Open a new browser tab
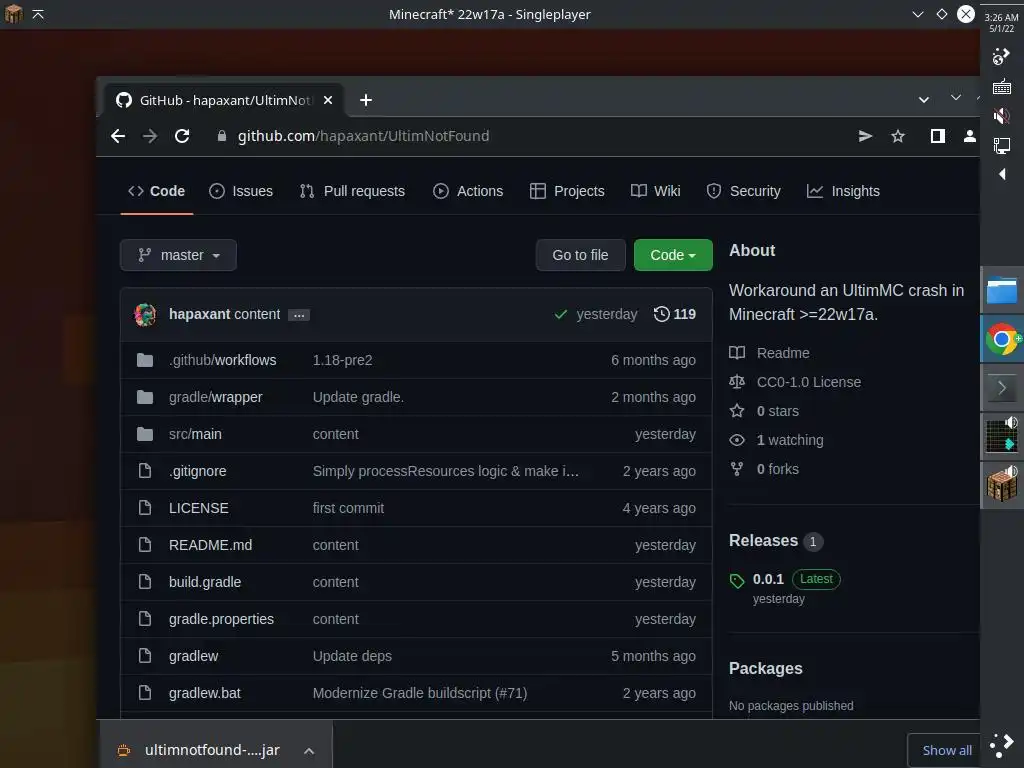 pos(366,100)
